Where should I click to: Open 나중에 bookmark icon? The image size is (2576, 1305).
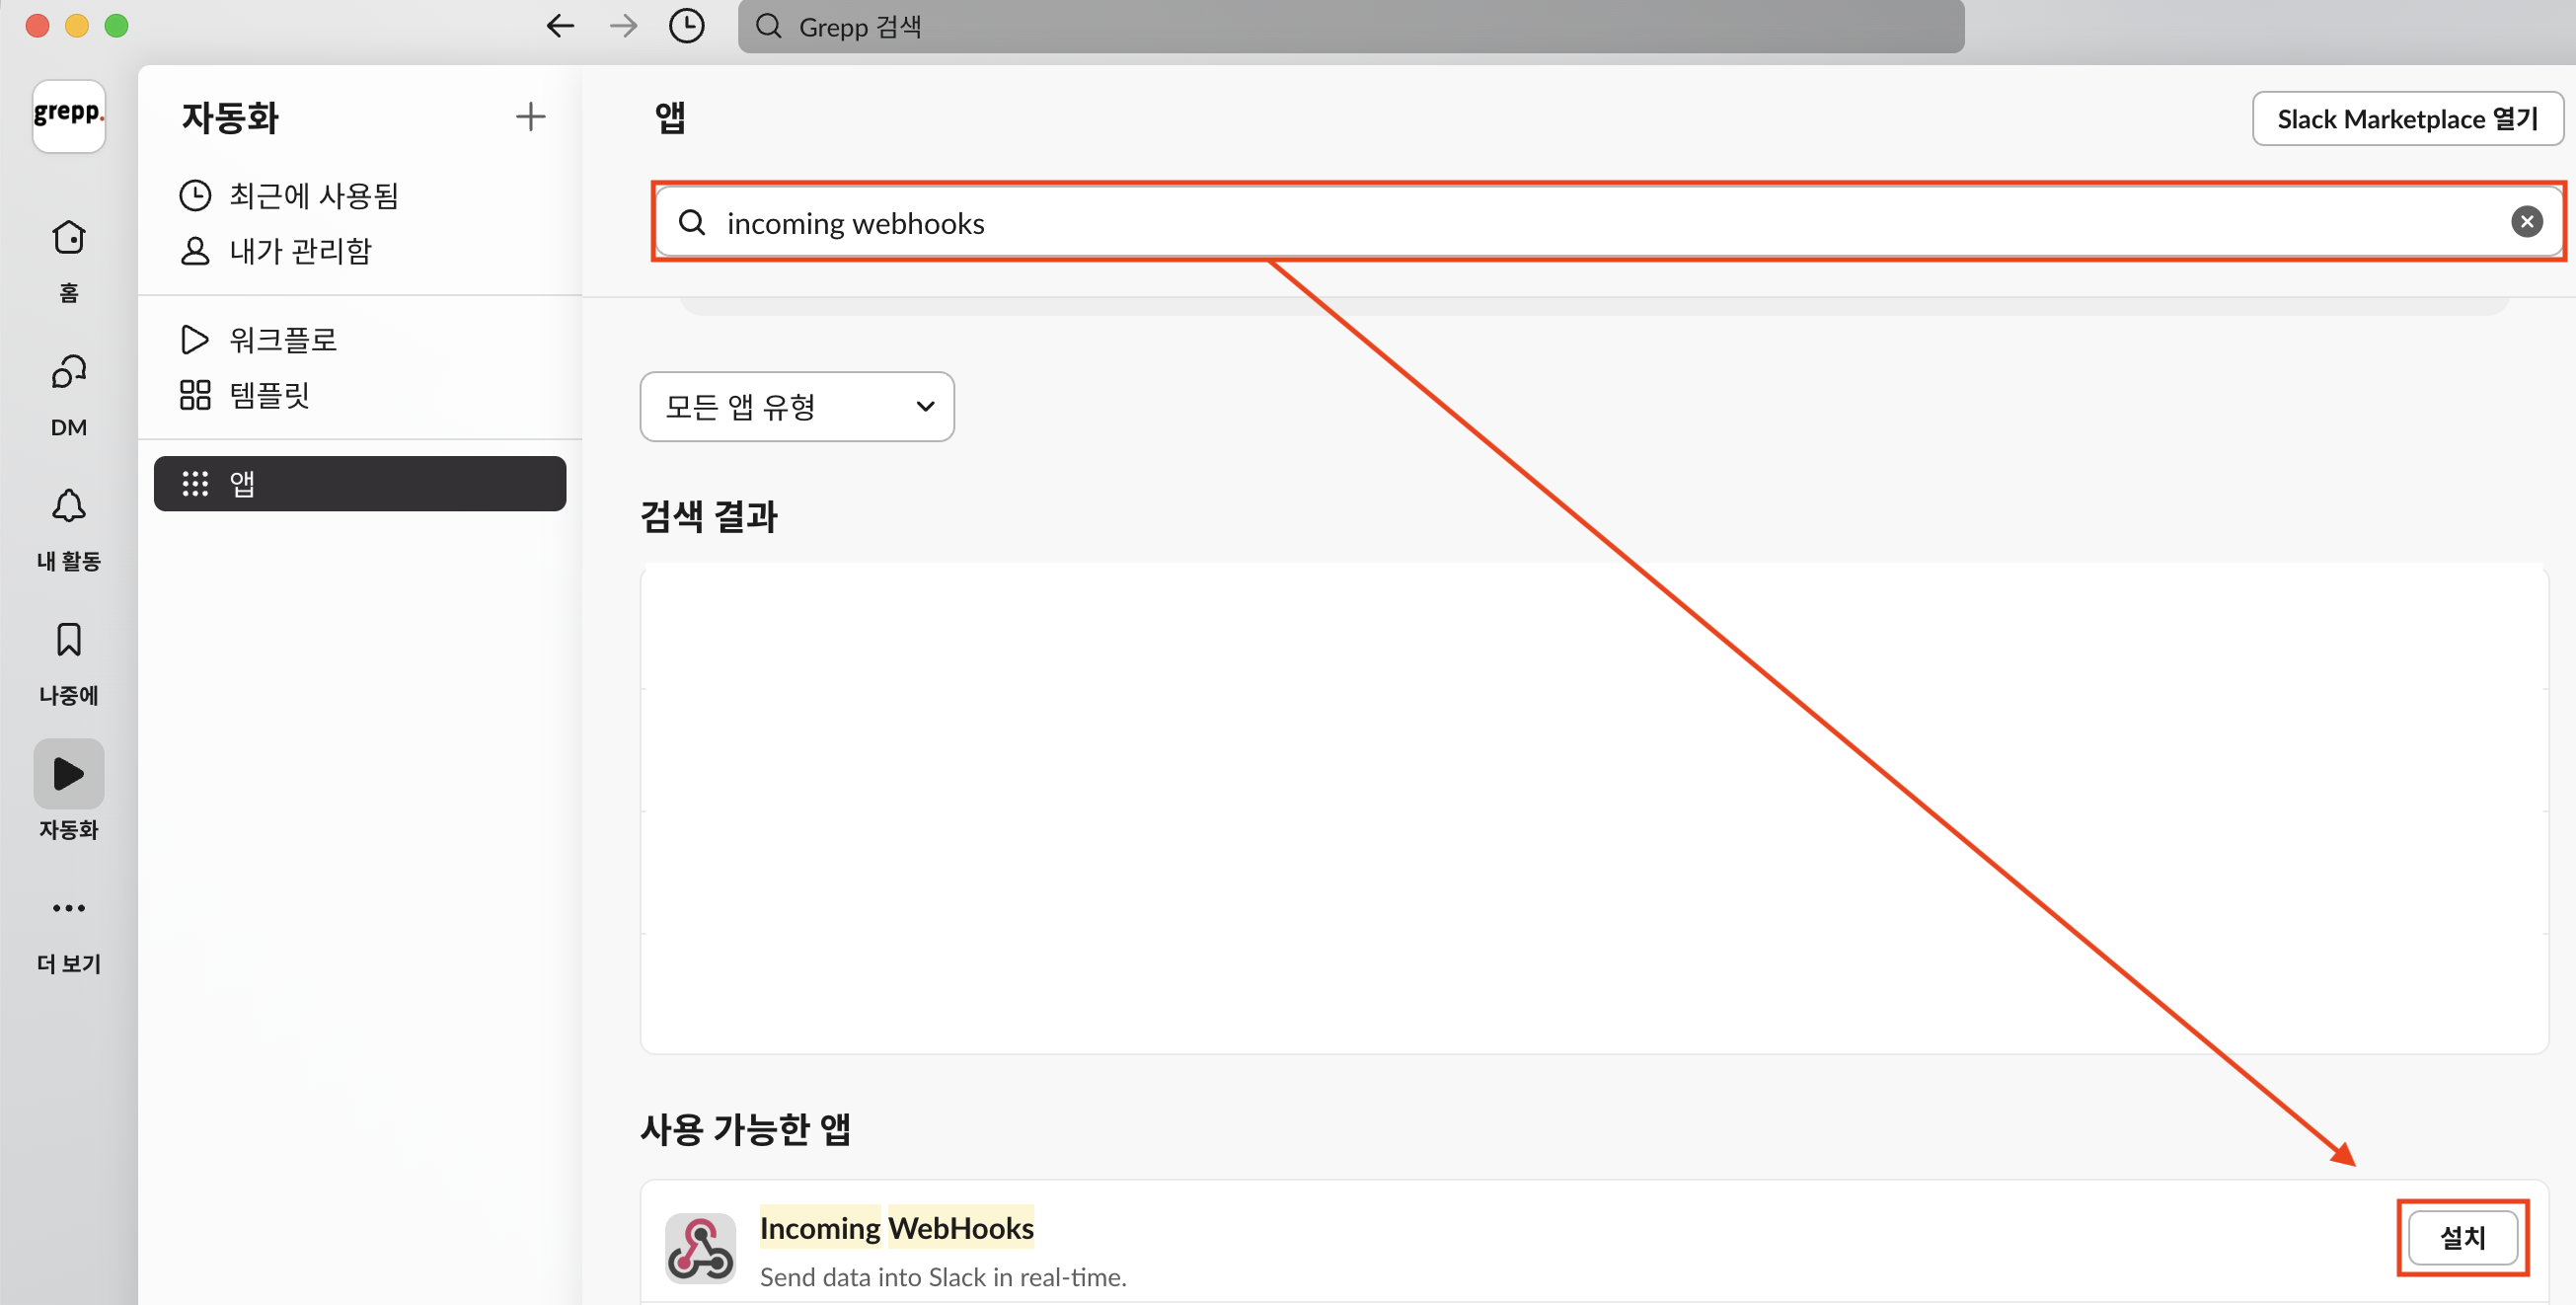pyautogui.click(x=68, y=640)
